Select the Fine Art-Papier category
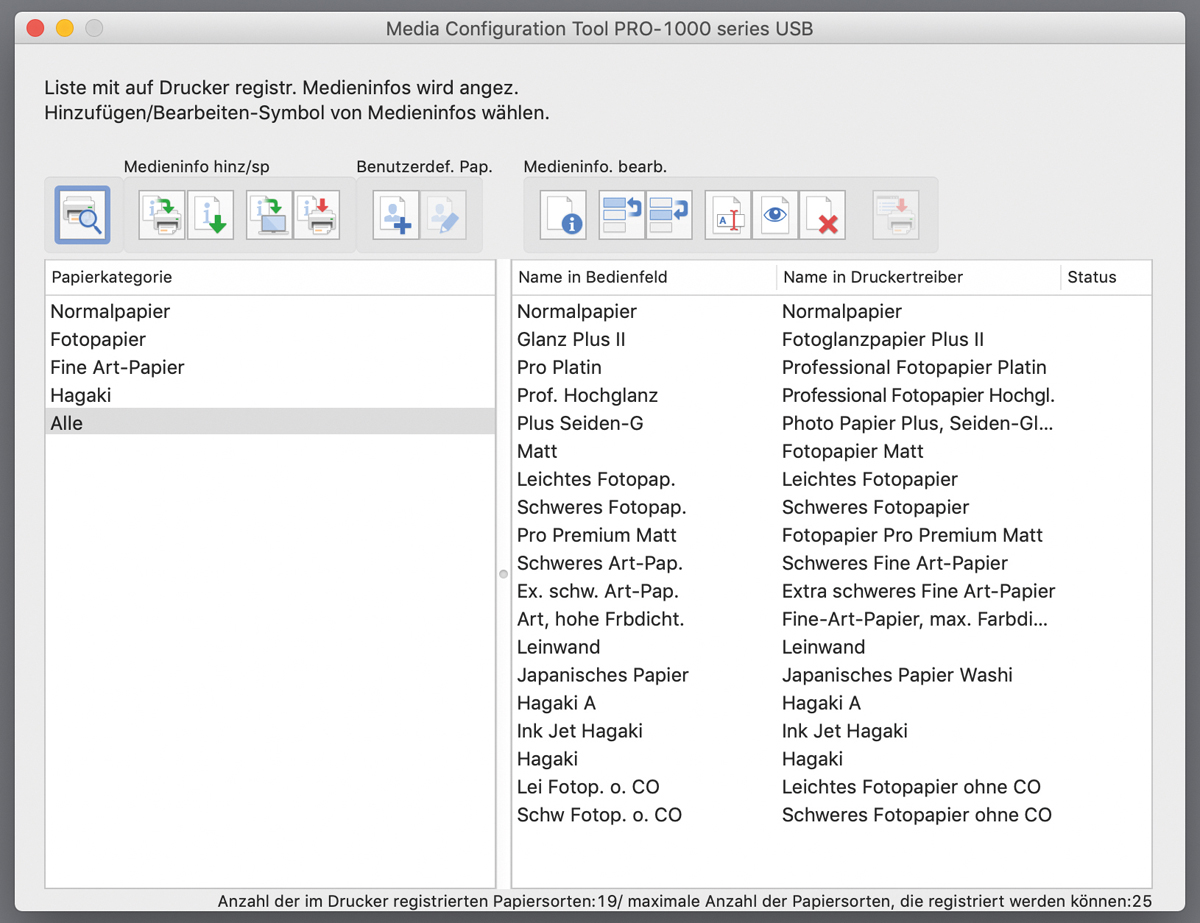Screen dimensions: 1200x923 117,368
